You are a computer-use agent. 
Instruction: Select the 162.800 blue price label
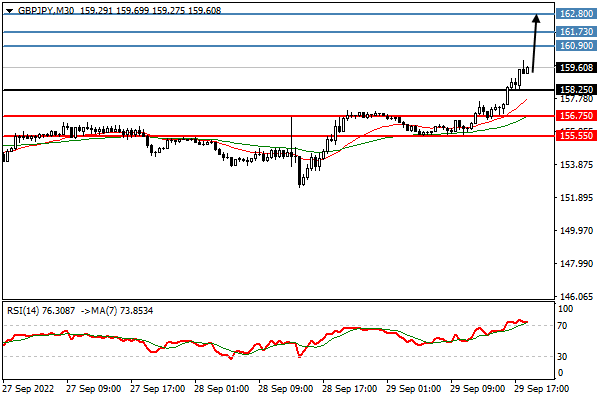pos(576,14)
